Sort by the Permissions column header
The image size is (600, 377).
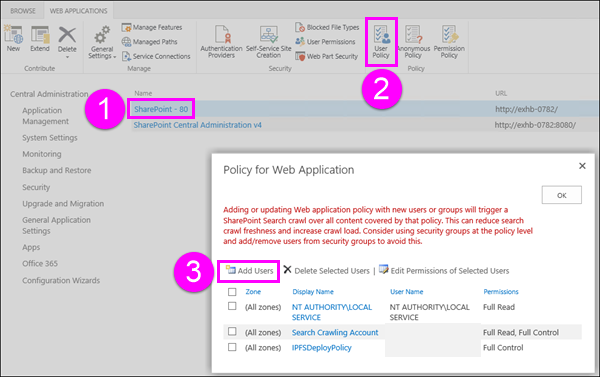[501, 292]
